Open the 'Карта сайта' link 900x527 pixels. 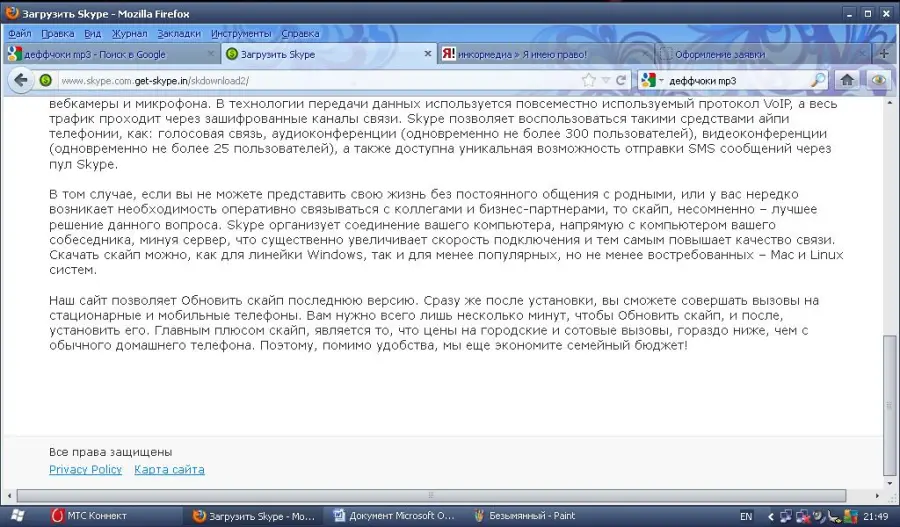(169, 470)
